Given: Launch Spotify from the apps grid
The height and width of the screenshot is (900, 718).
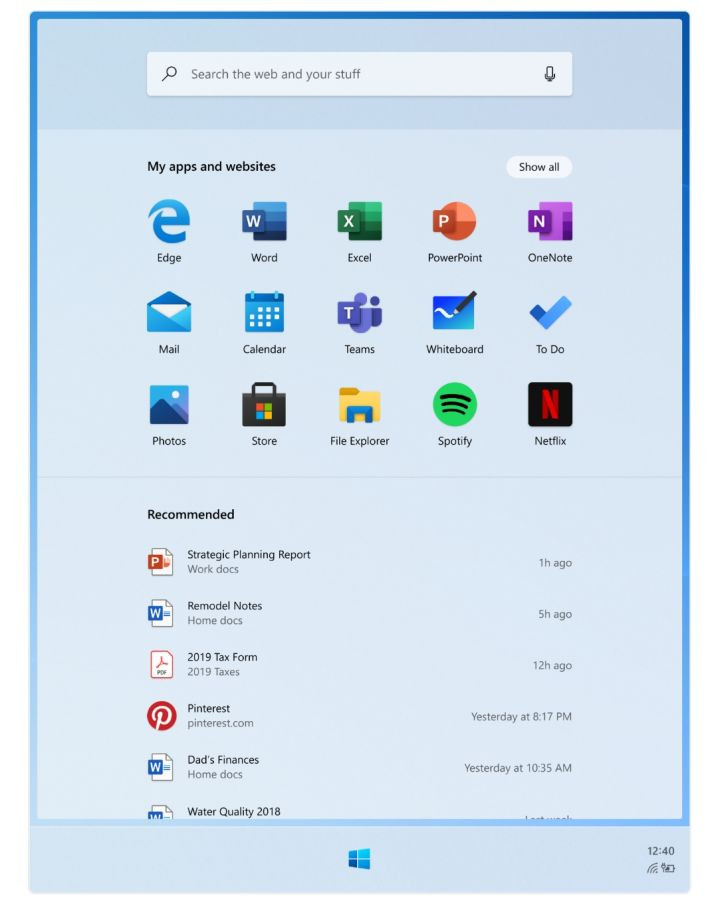Looking at the screenshot, I should tap(454, 405).
